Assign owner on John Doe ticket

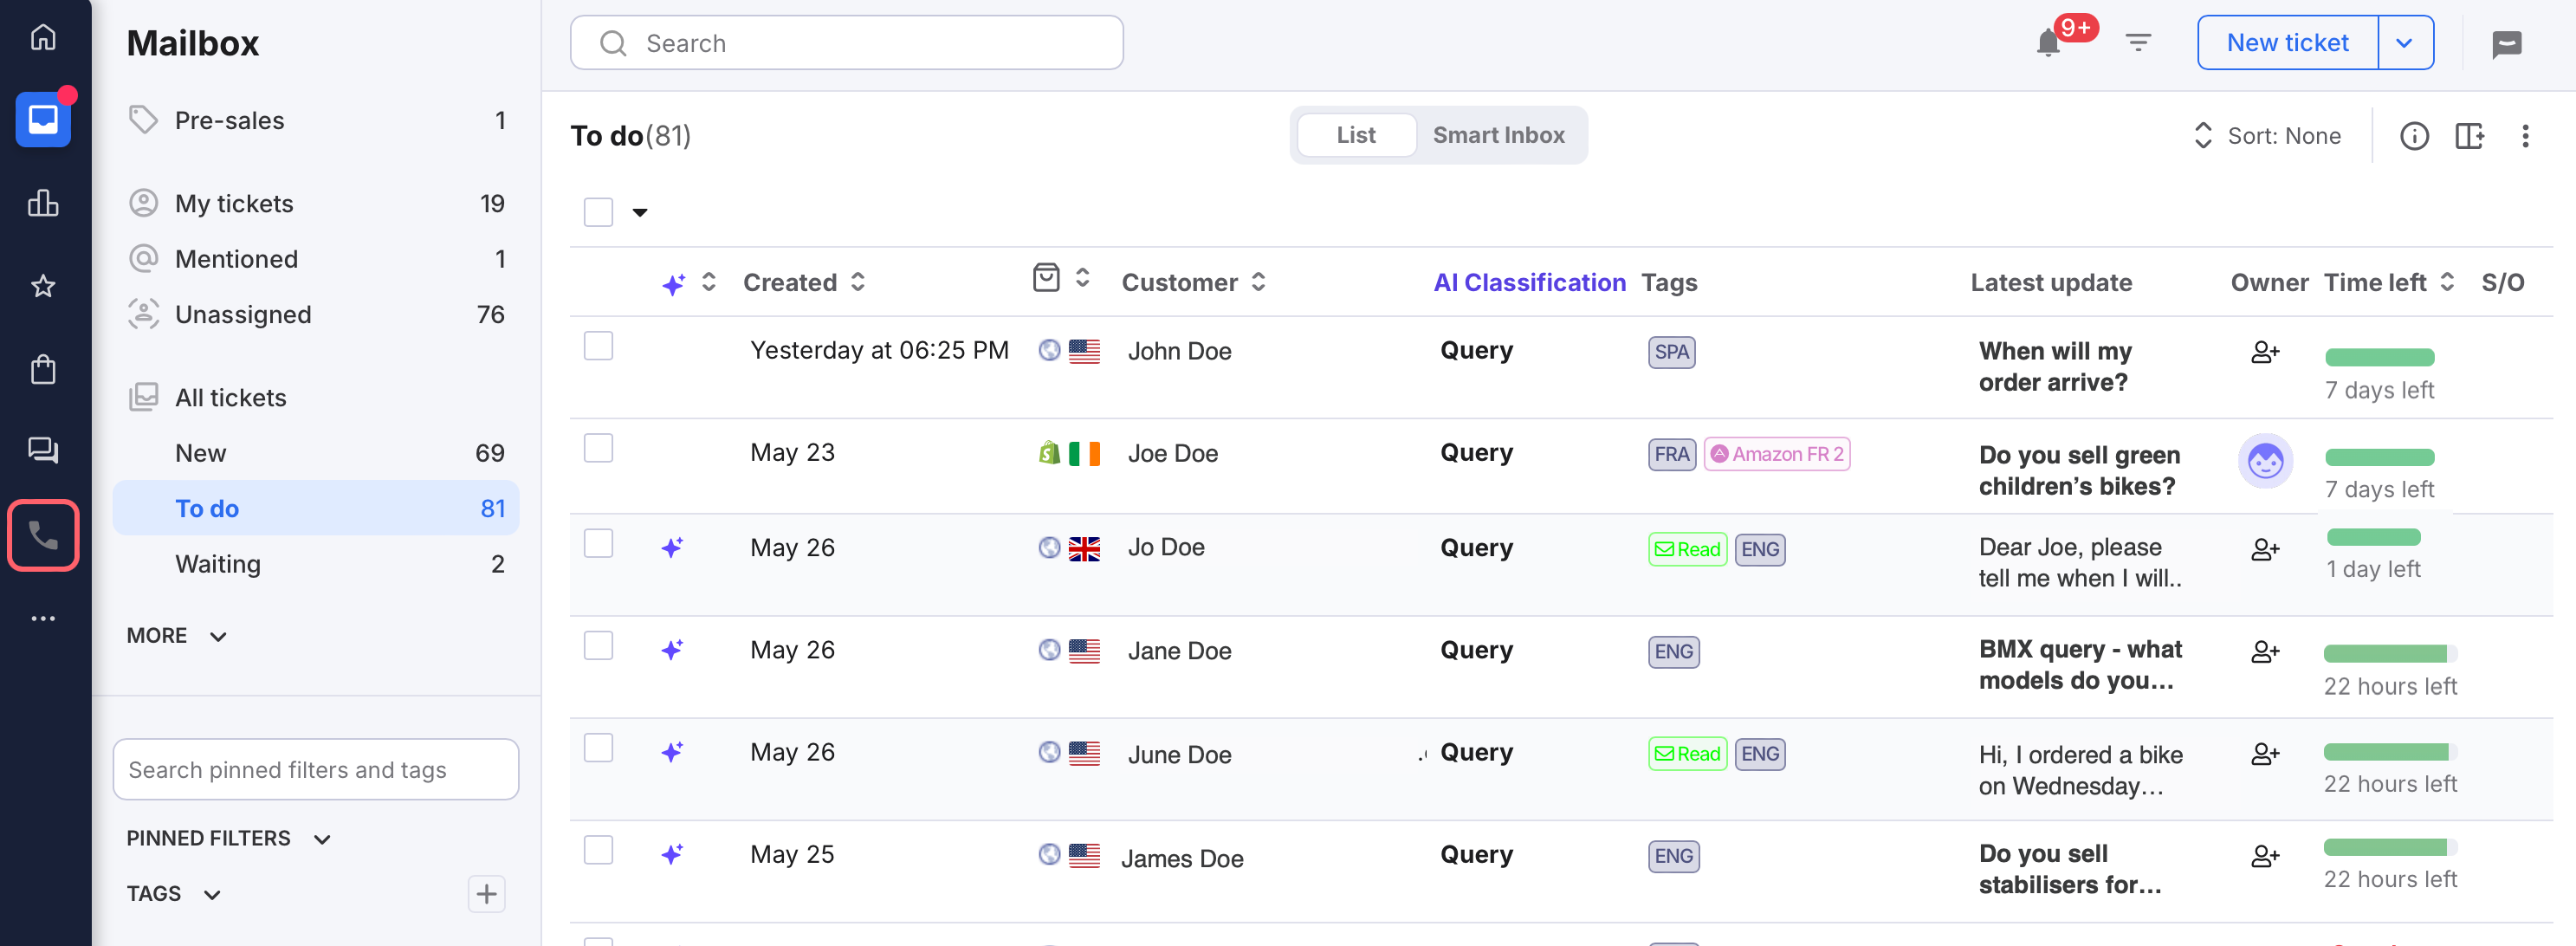tap(2265, 352)
